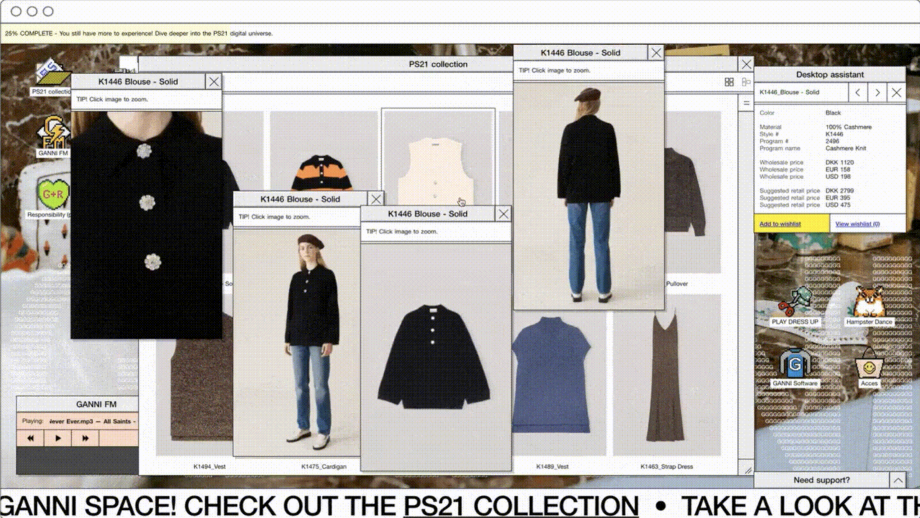This screenshot has width=920, height=518.
Task: Click the 25% COMPLETE progress message
Action: coord(139,33)
